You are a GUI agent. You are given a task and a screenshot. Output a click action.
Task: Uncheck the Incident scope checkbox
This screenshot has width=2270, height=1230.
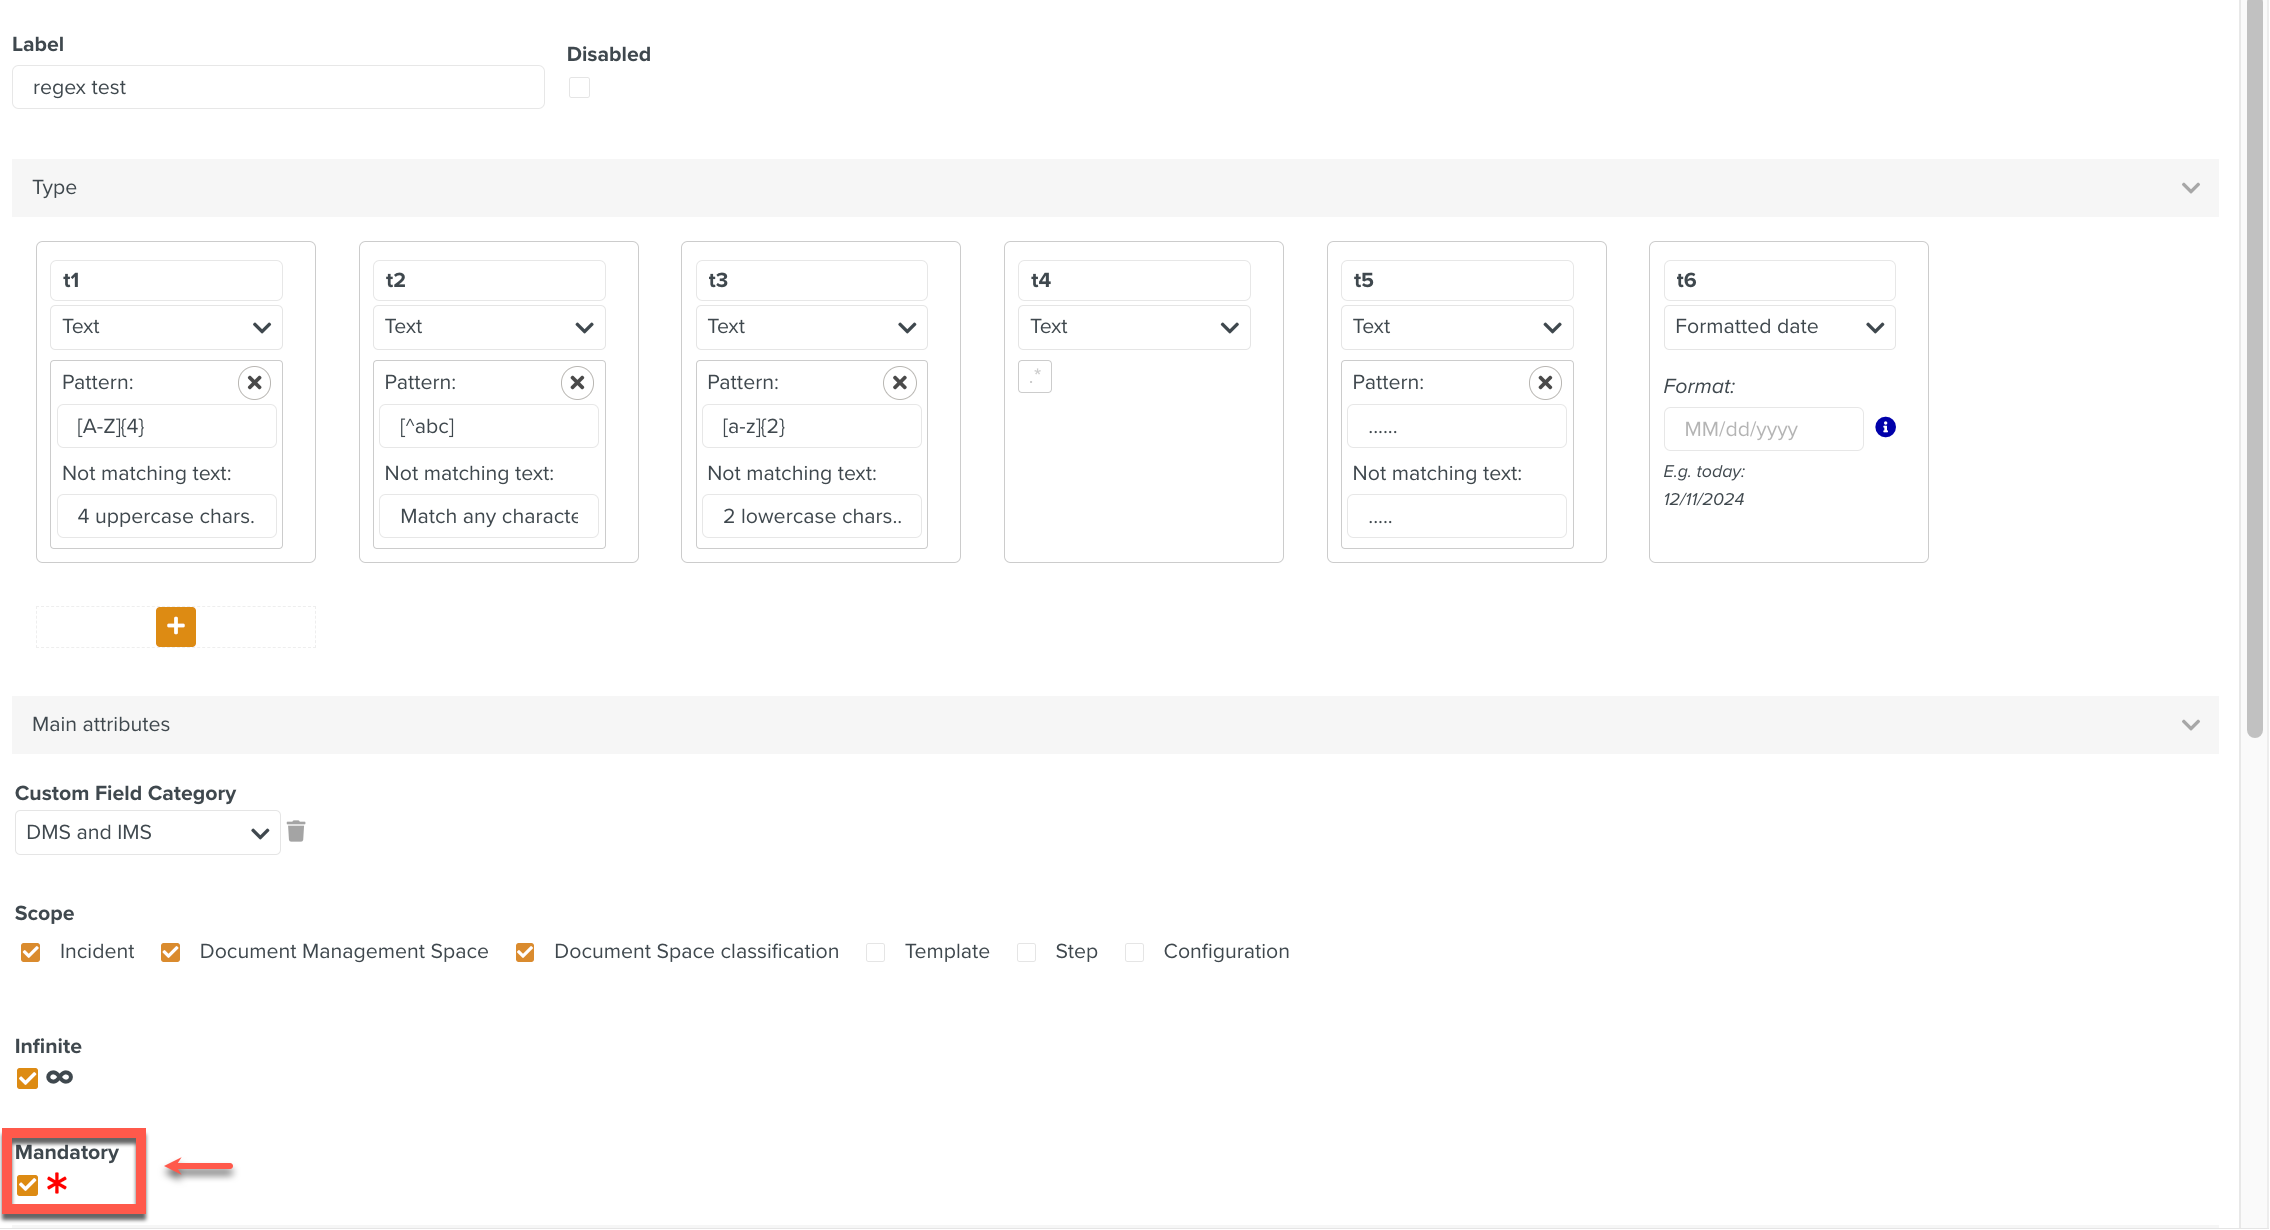click(31, 952)
